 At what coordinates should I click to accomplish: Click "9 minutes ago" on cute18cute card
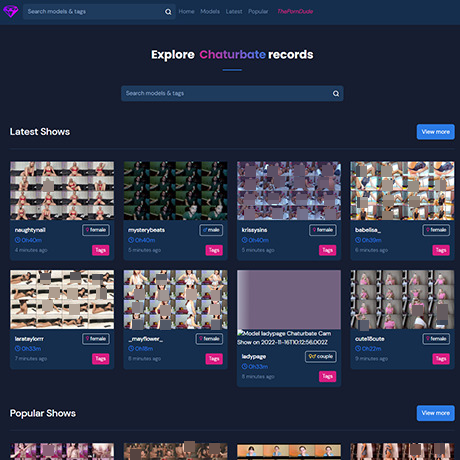tap(371, 359)
